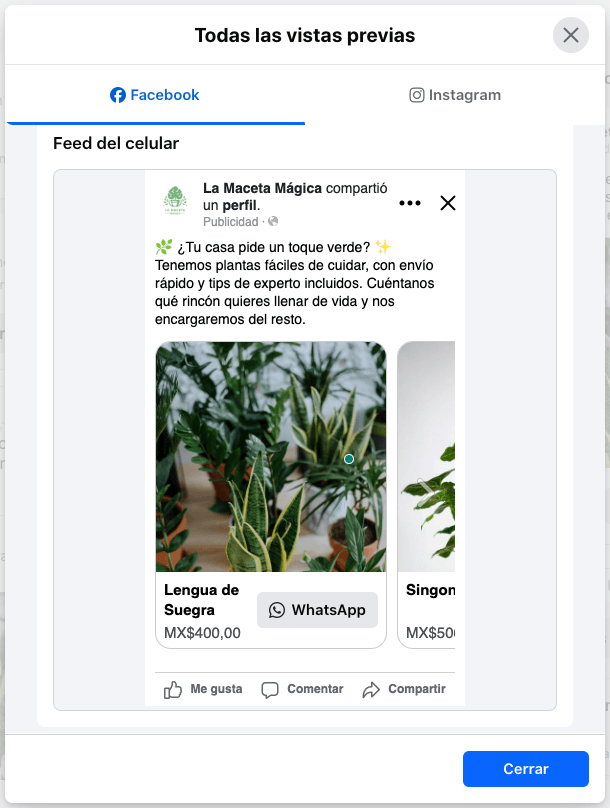Click the WhatsApp icon on the call-to-action

point(277,609)
